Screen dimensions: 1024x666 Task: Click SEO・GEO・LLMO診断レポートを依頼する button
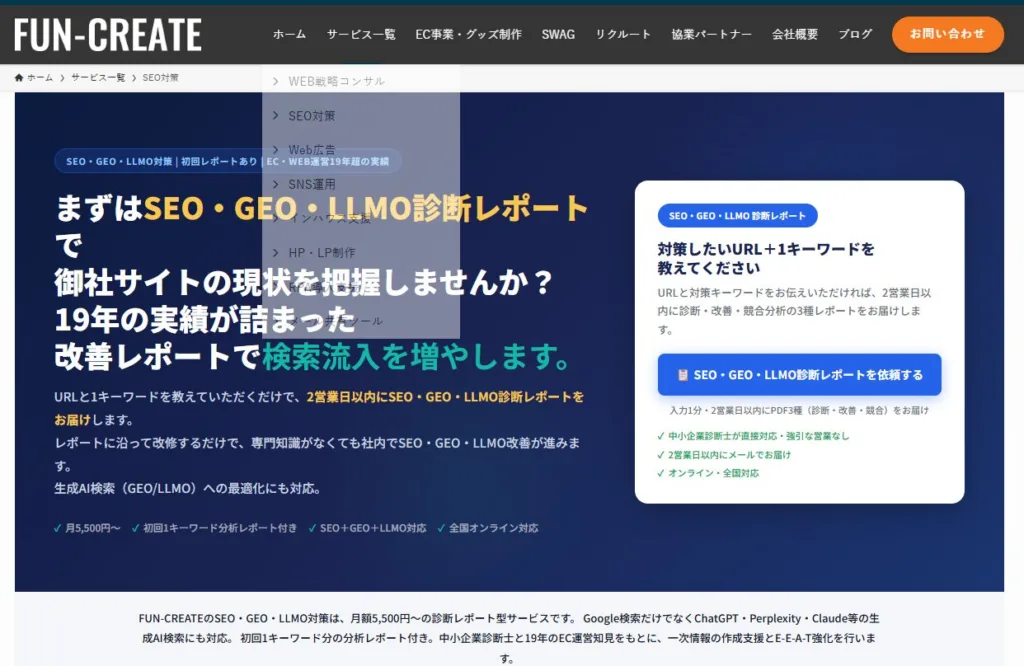pyautogui.click(x=799, y=375)
